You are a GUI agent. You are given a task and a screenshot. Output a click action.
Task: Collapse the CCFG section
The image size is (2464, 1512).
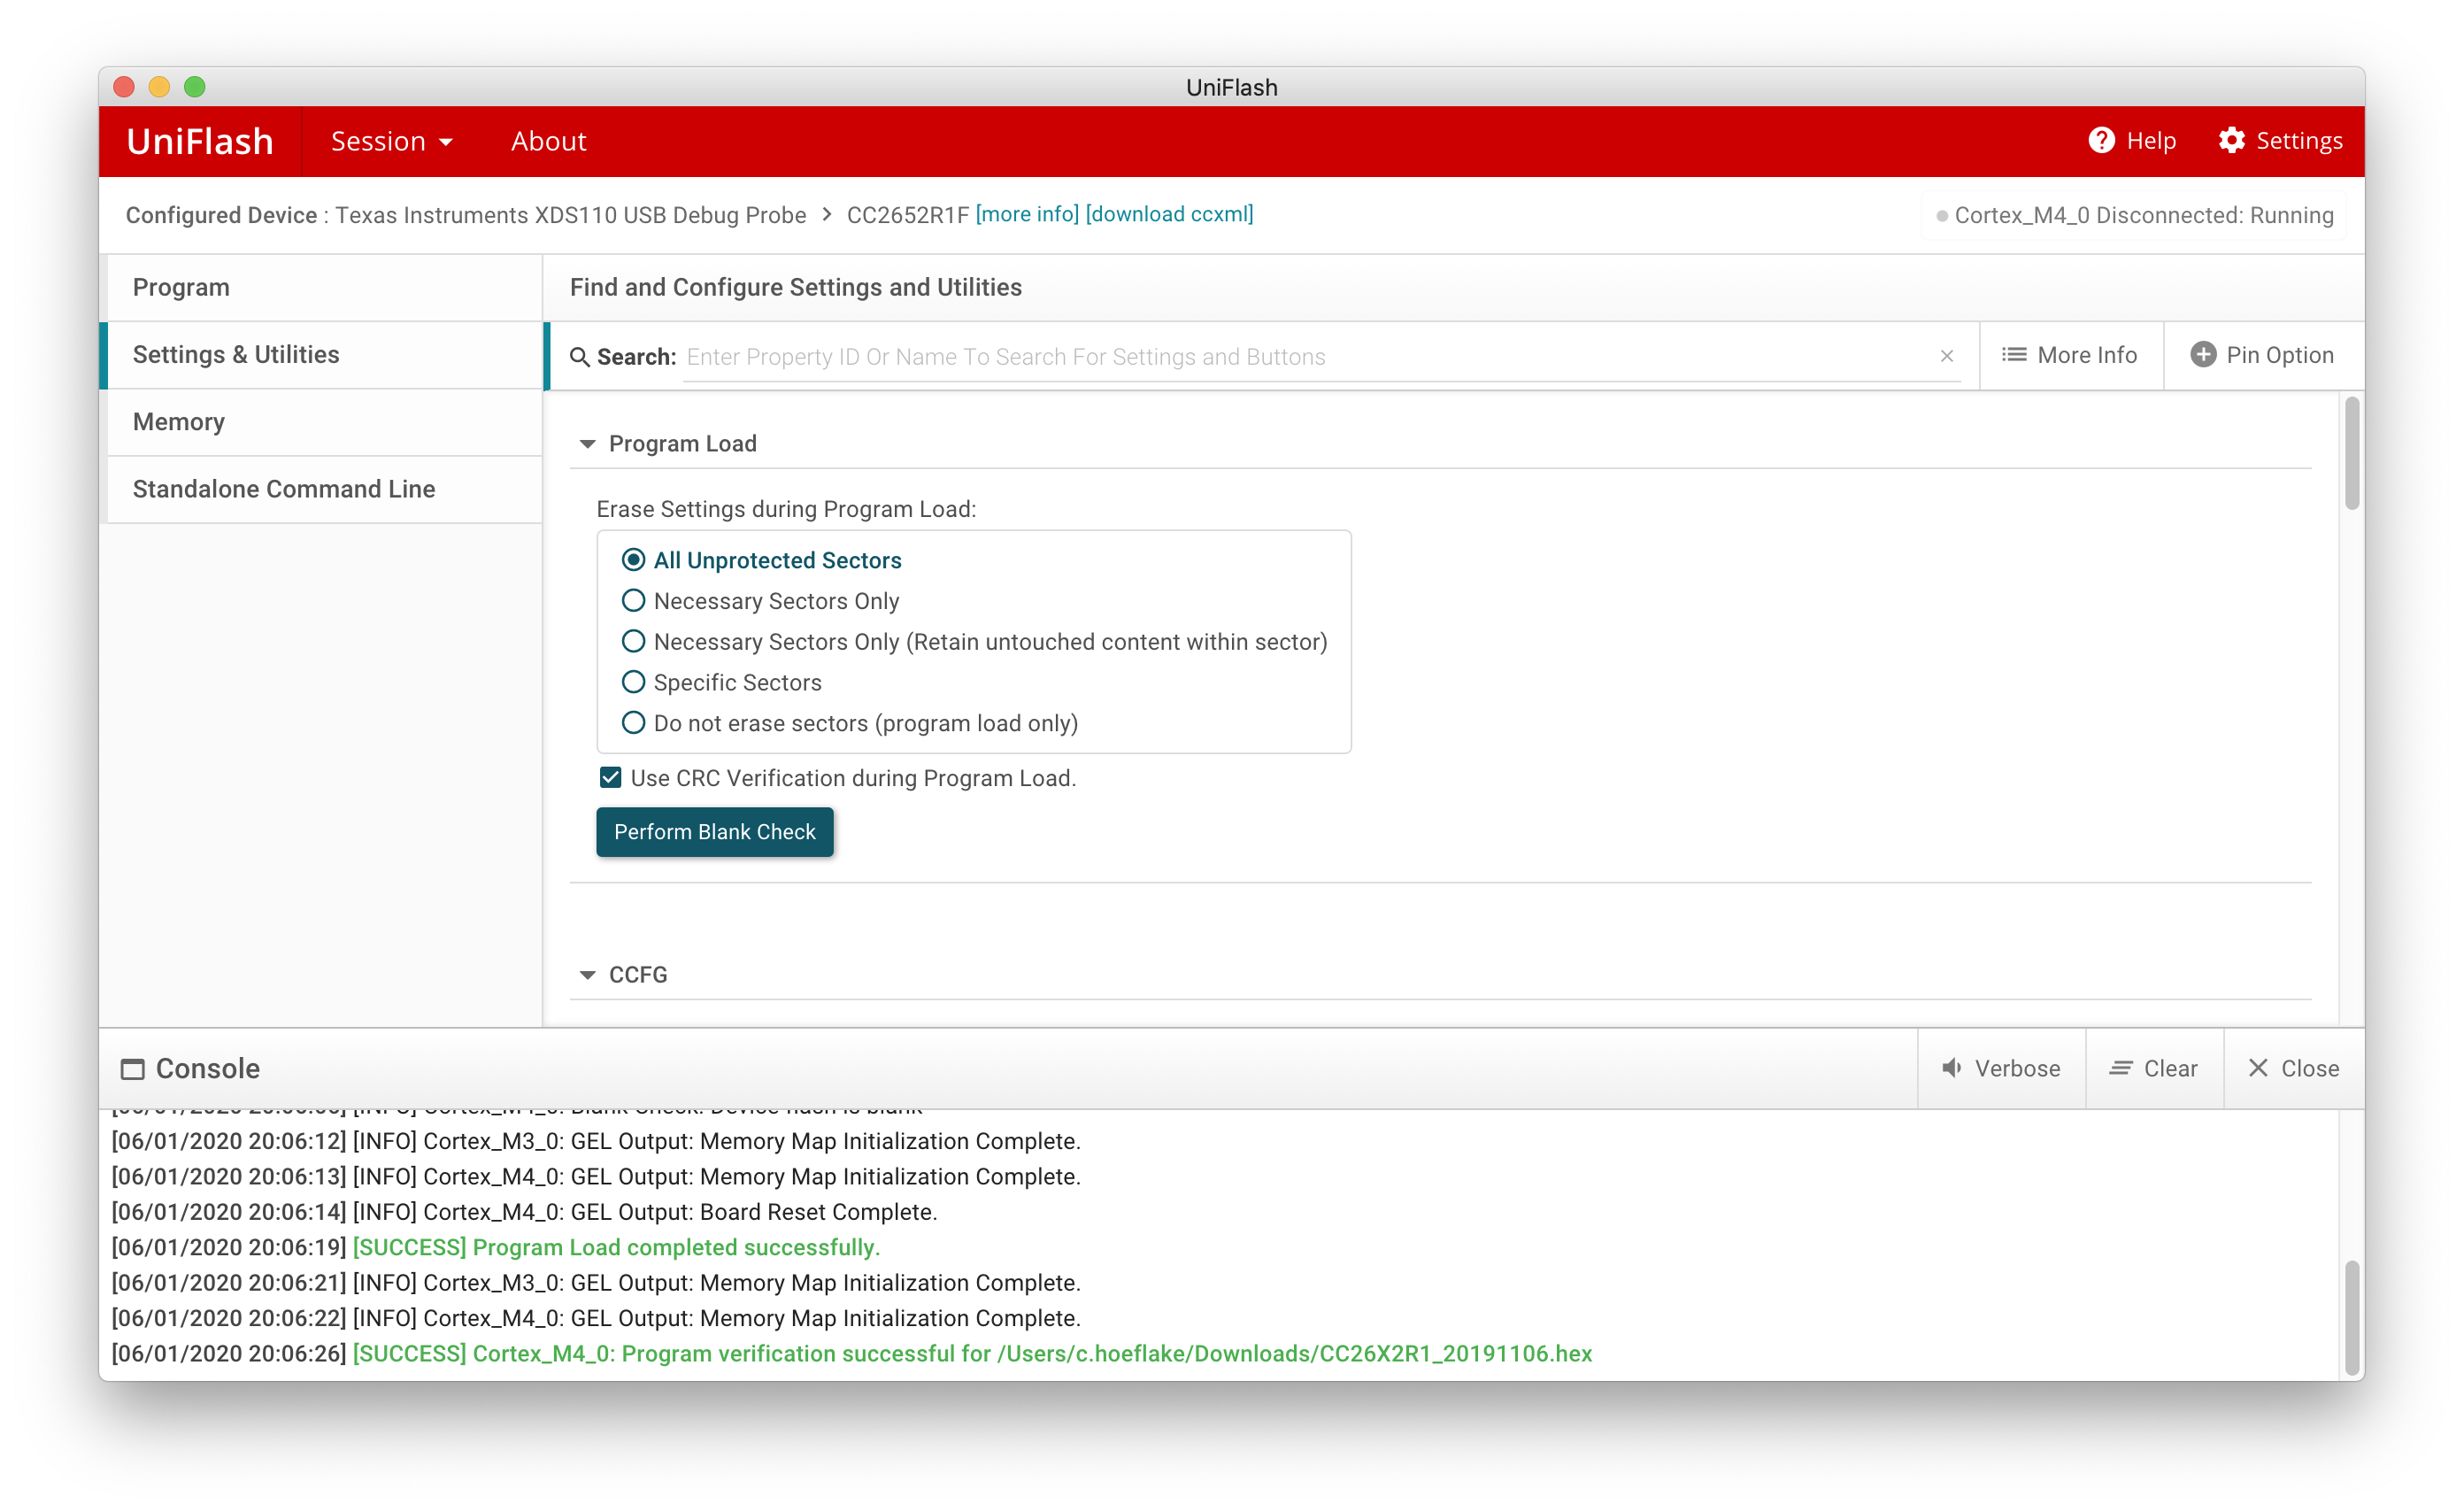(588, 975)
